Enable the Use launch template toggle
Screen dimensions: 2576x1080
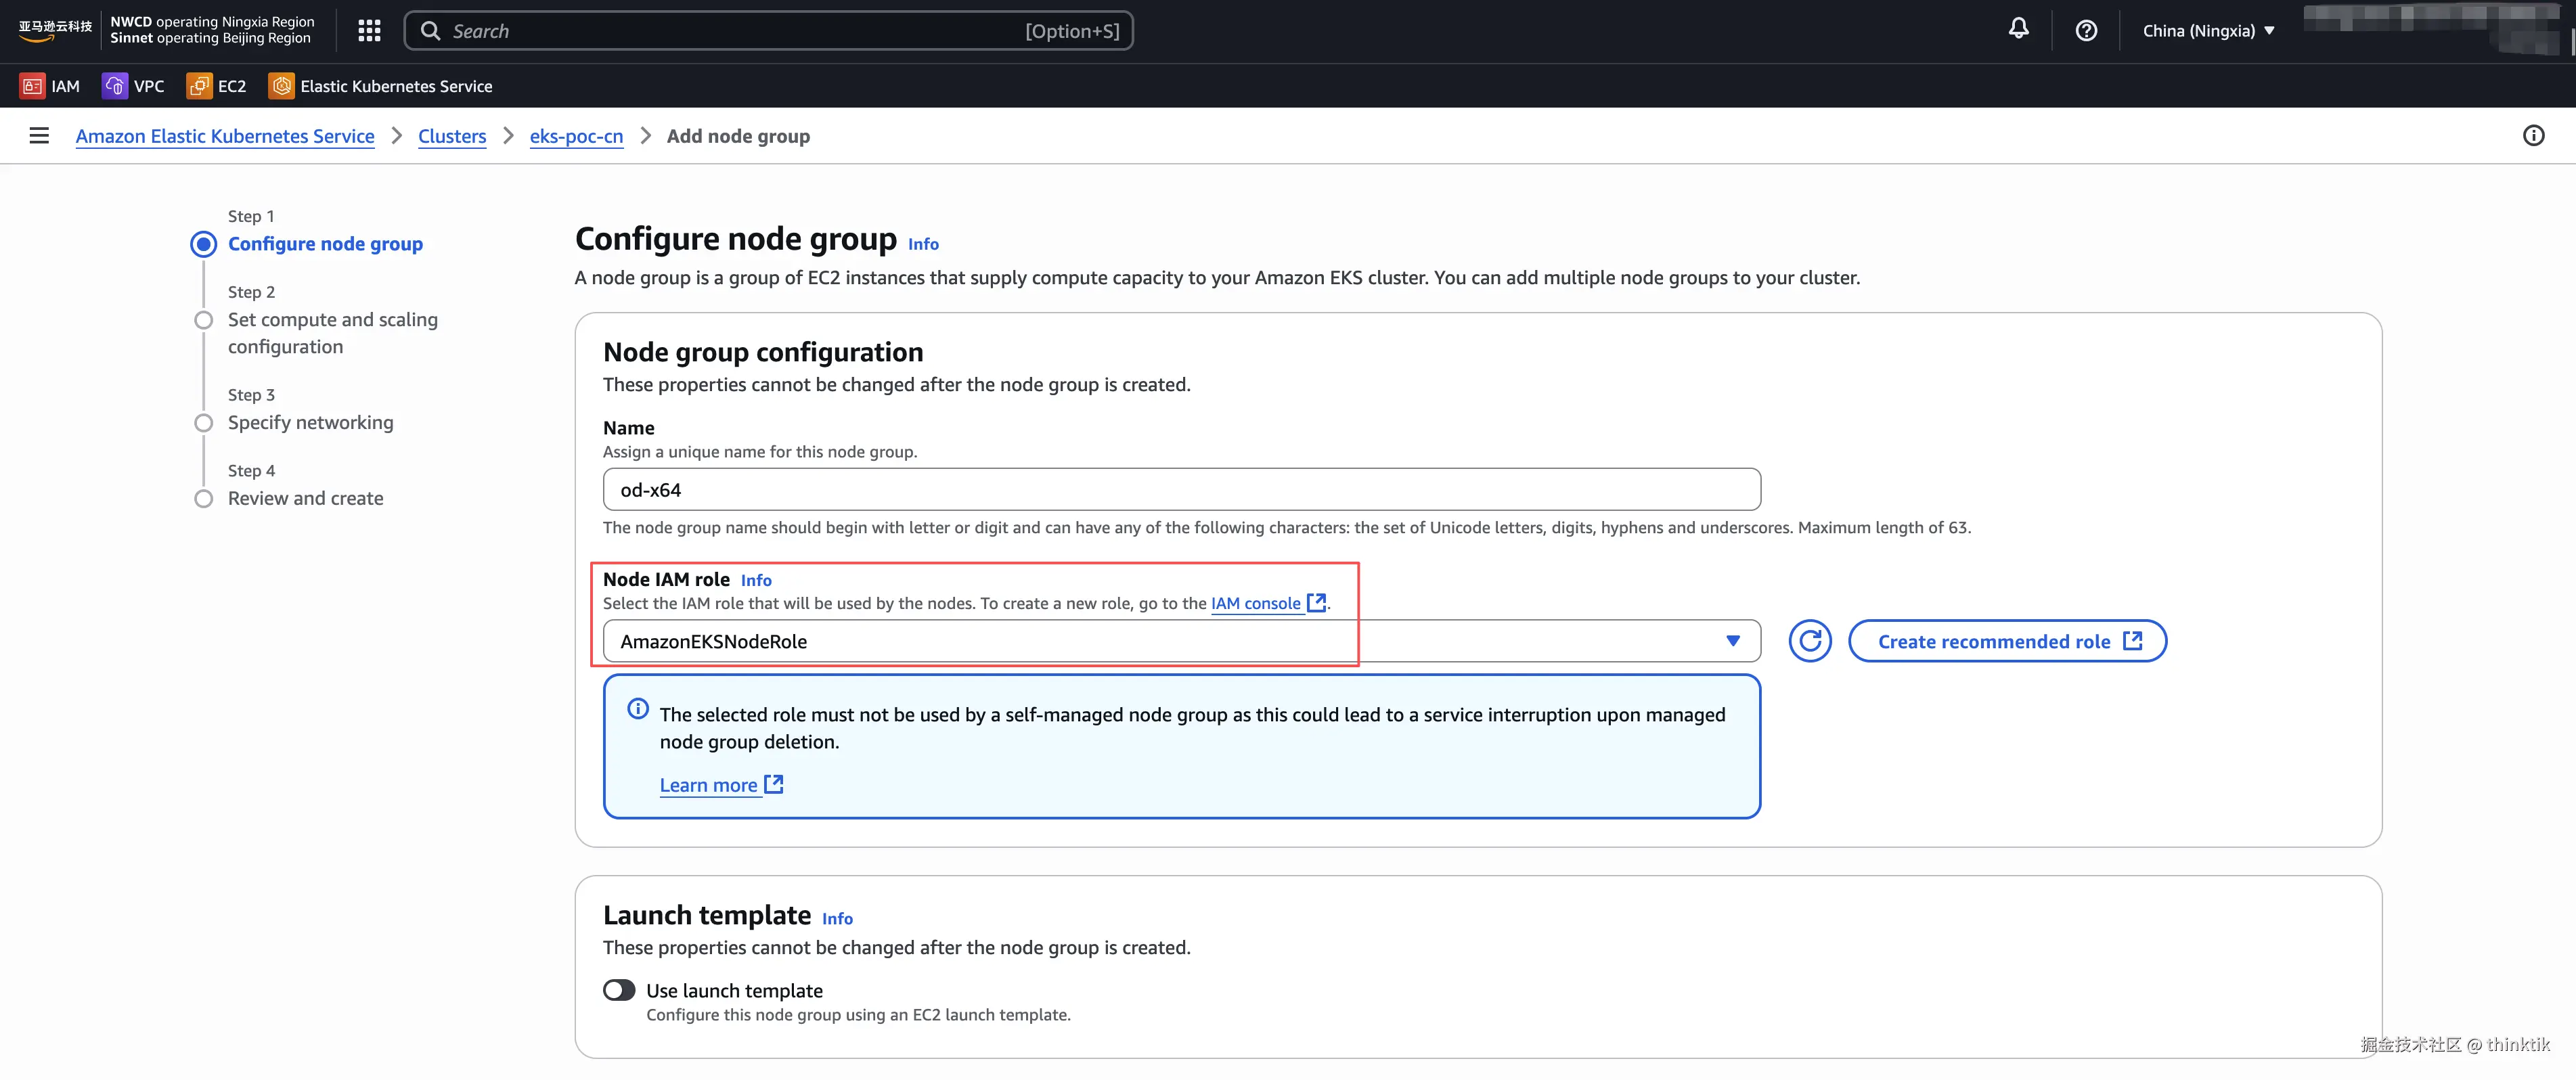click(619, 990)
